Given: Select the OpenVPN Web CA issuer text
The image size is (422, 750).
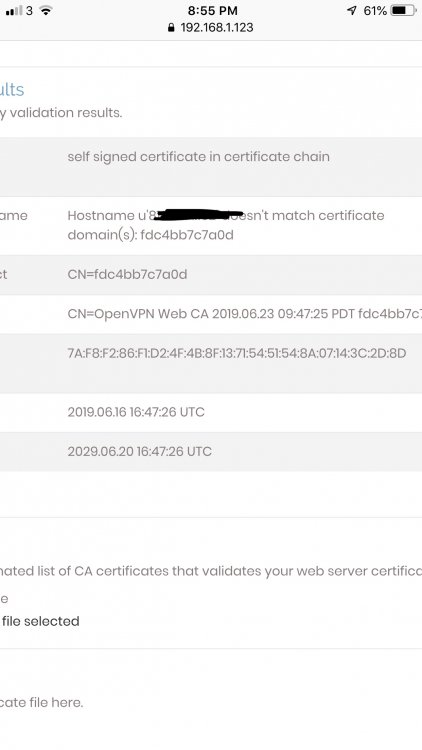Looking at the screenshot, I should pyautogui.click(x=244, y=314).
